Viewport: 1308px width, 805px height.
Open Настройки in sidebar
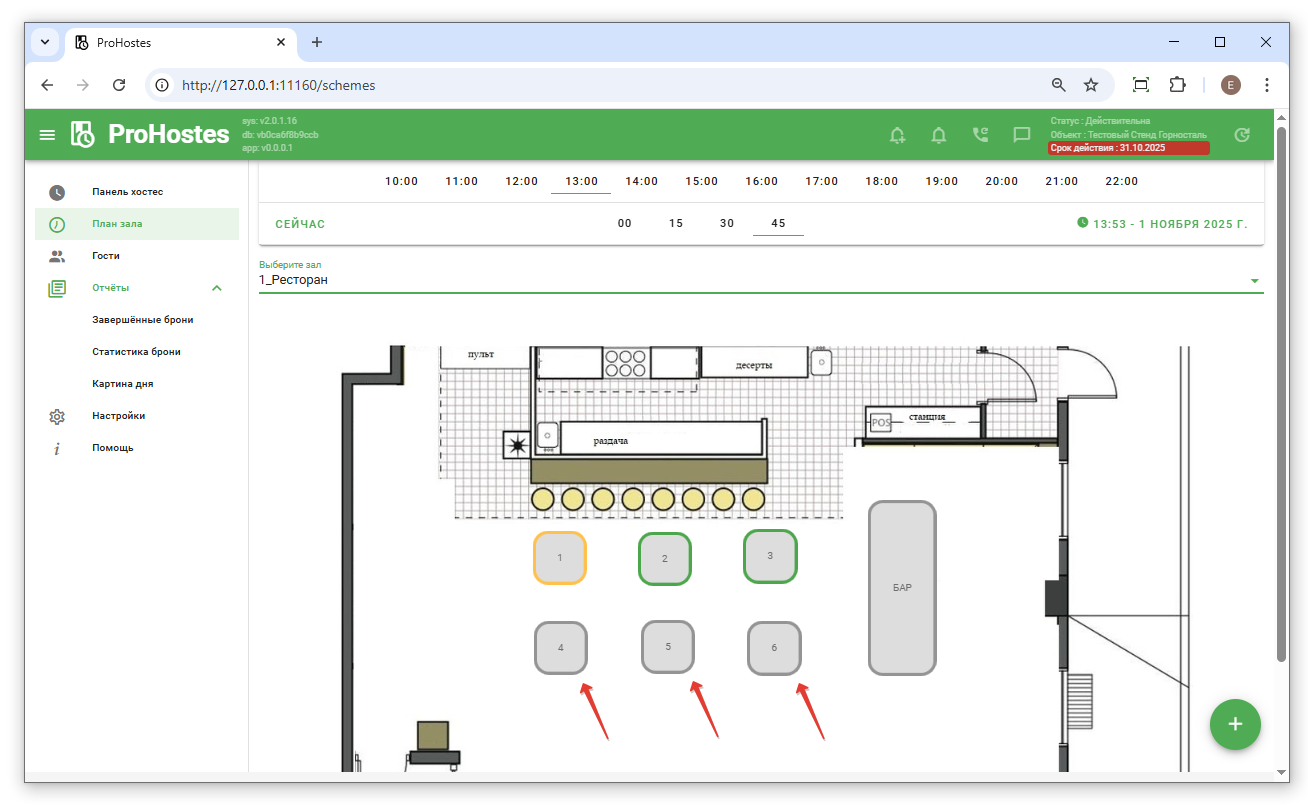pyautogui.click(x=118, y=416)
